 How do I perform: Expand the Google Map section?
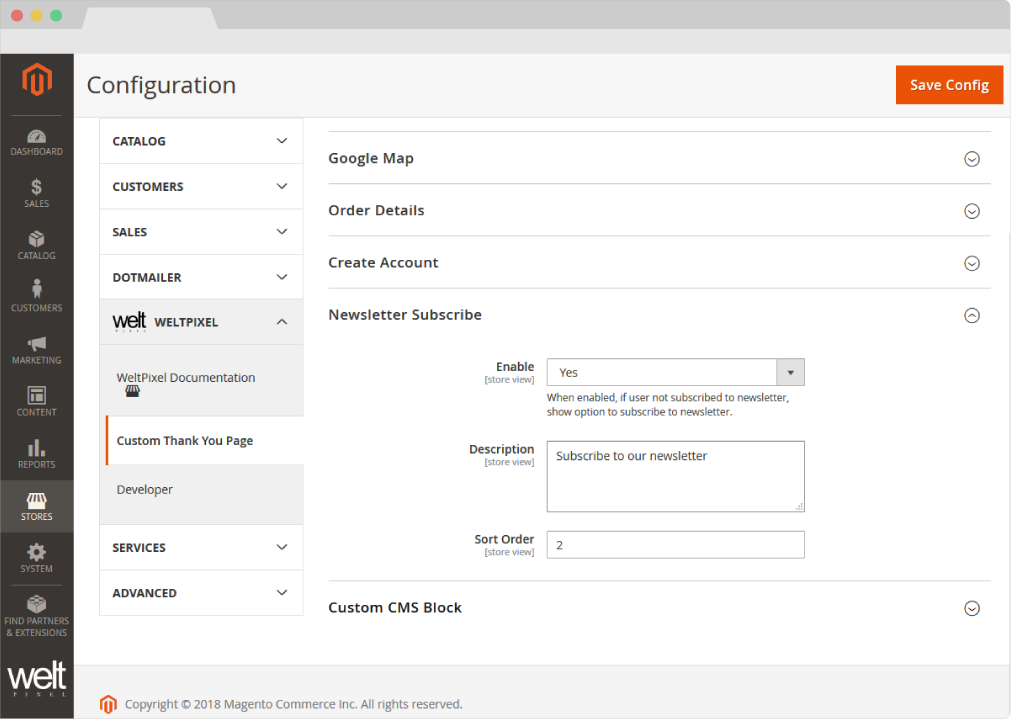point(972,159)
